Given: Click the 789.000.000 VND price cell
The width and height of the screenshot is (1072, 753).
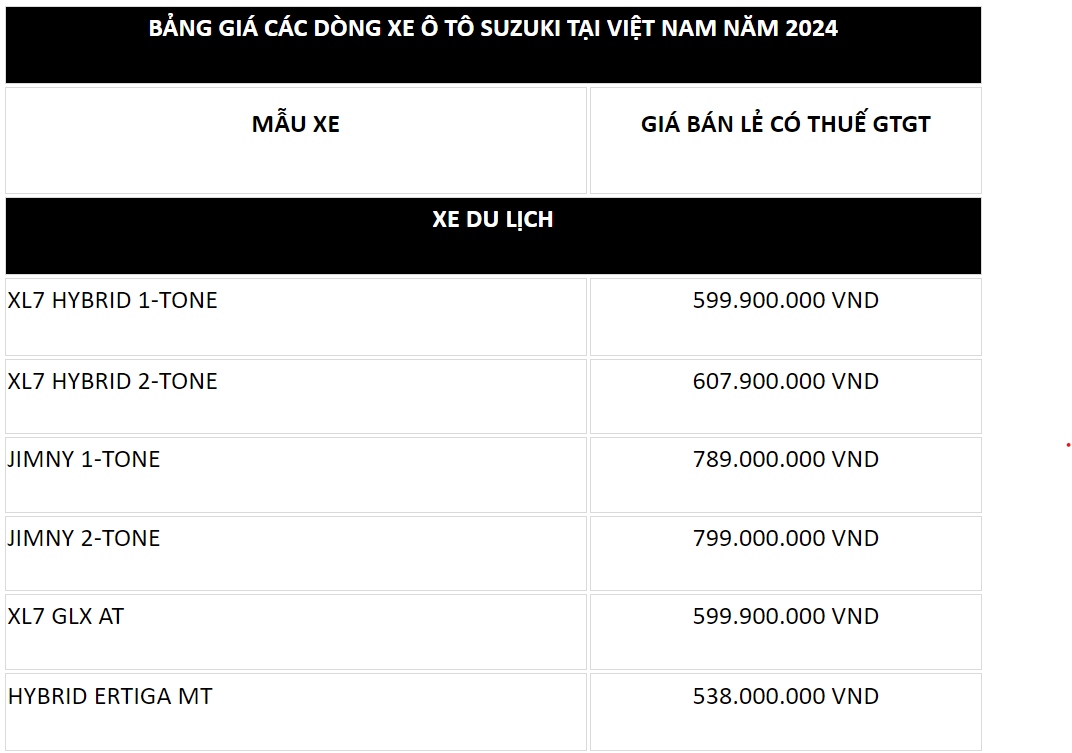Looking at the screenshot, I should coord(786,475).
